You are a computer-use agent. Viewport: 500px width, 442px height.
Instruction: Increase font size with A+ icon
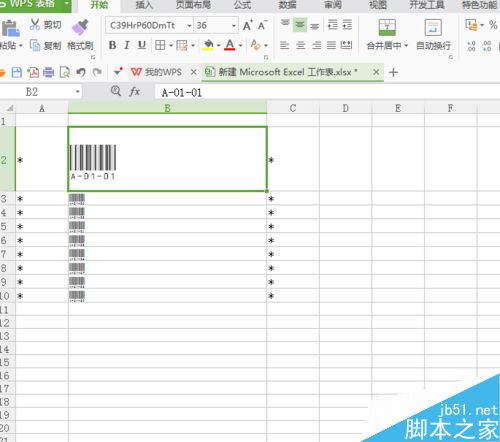pos(247,25)
